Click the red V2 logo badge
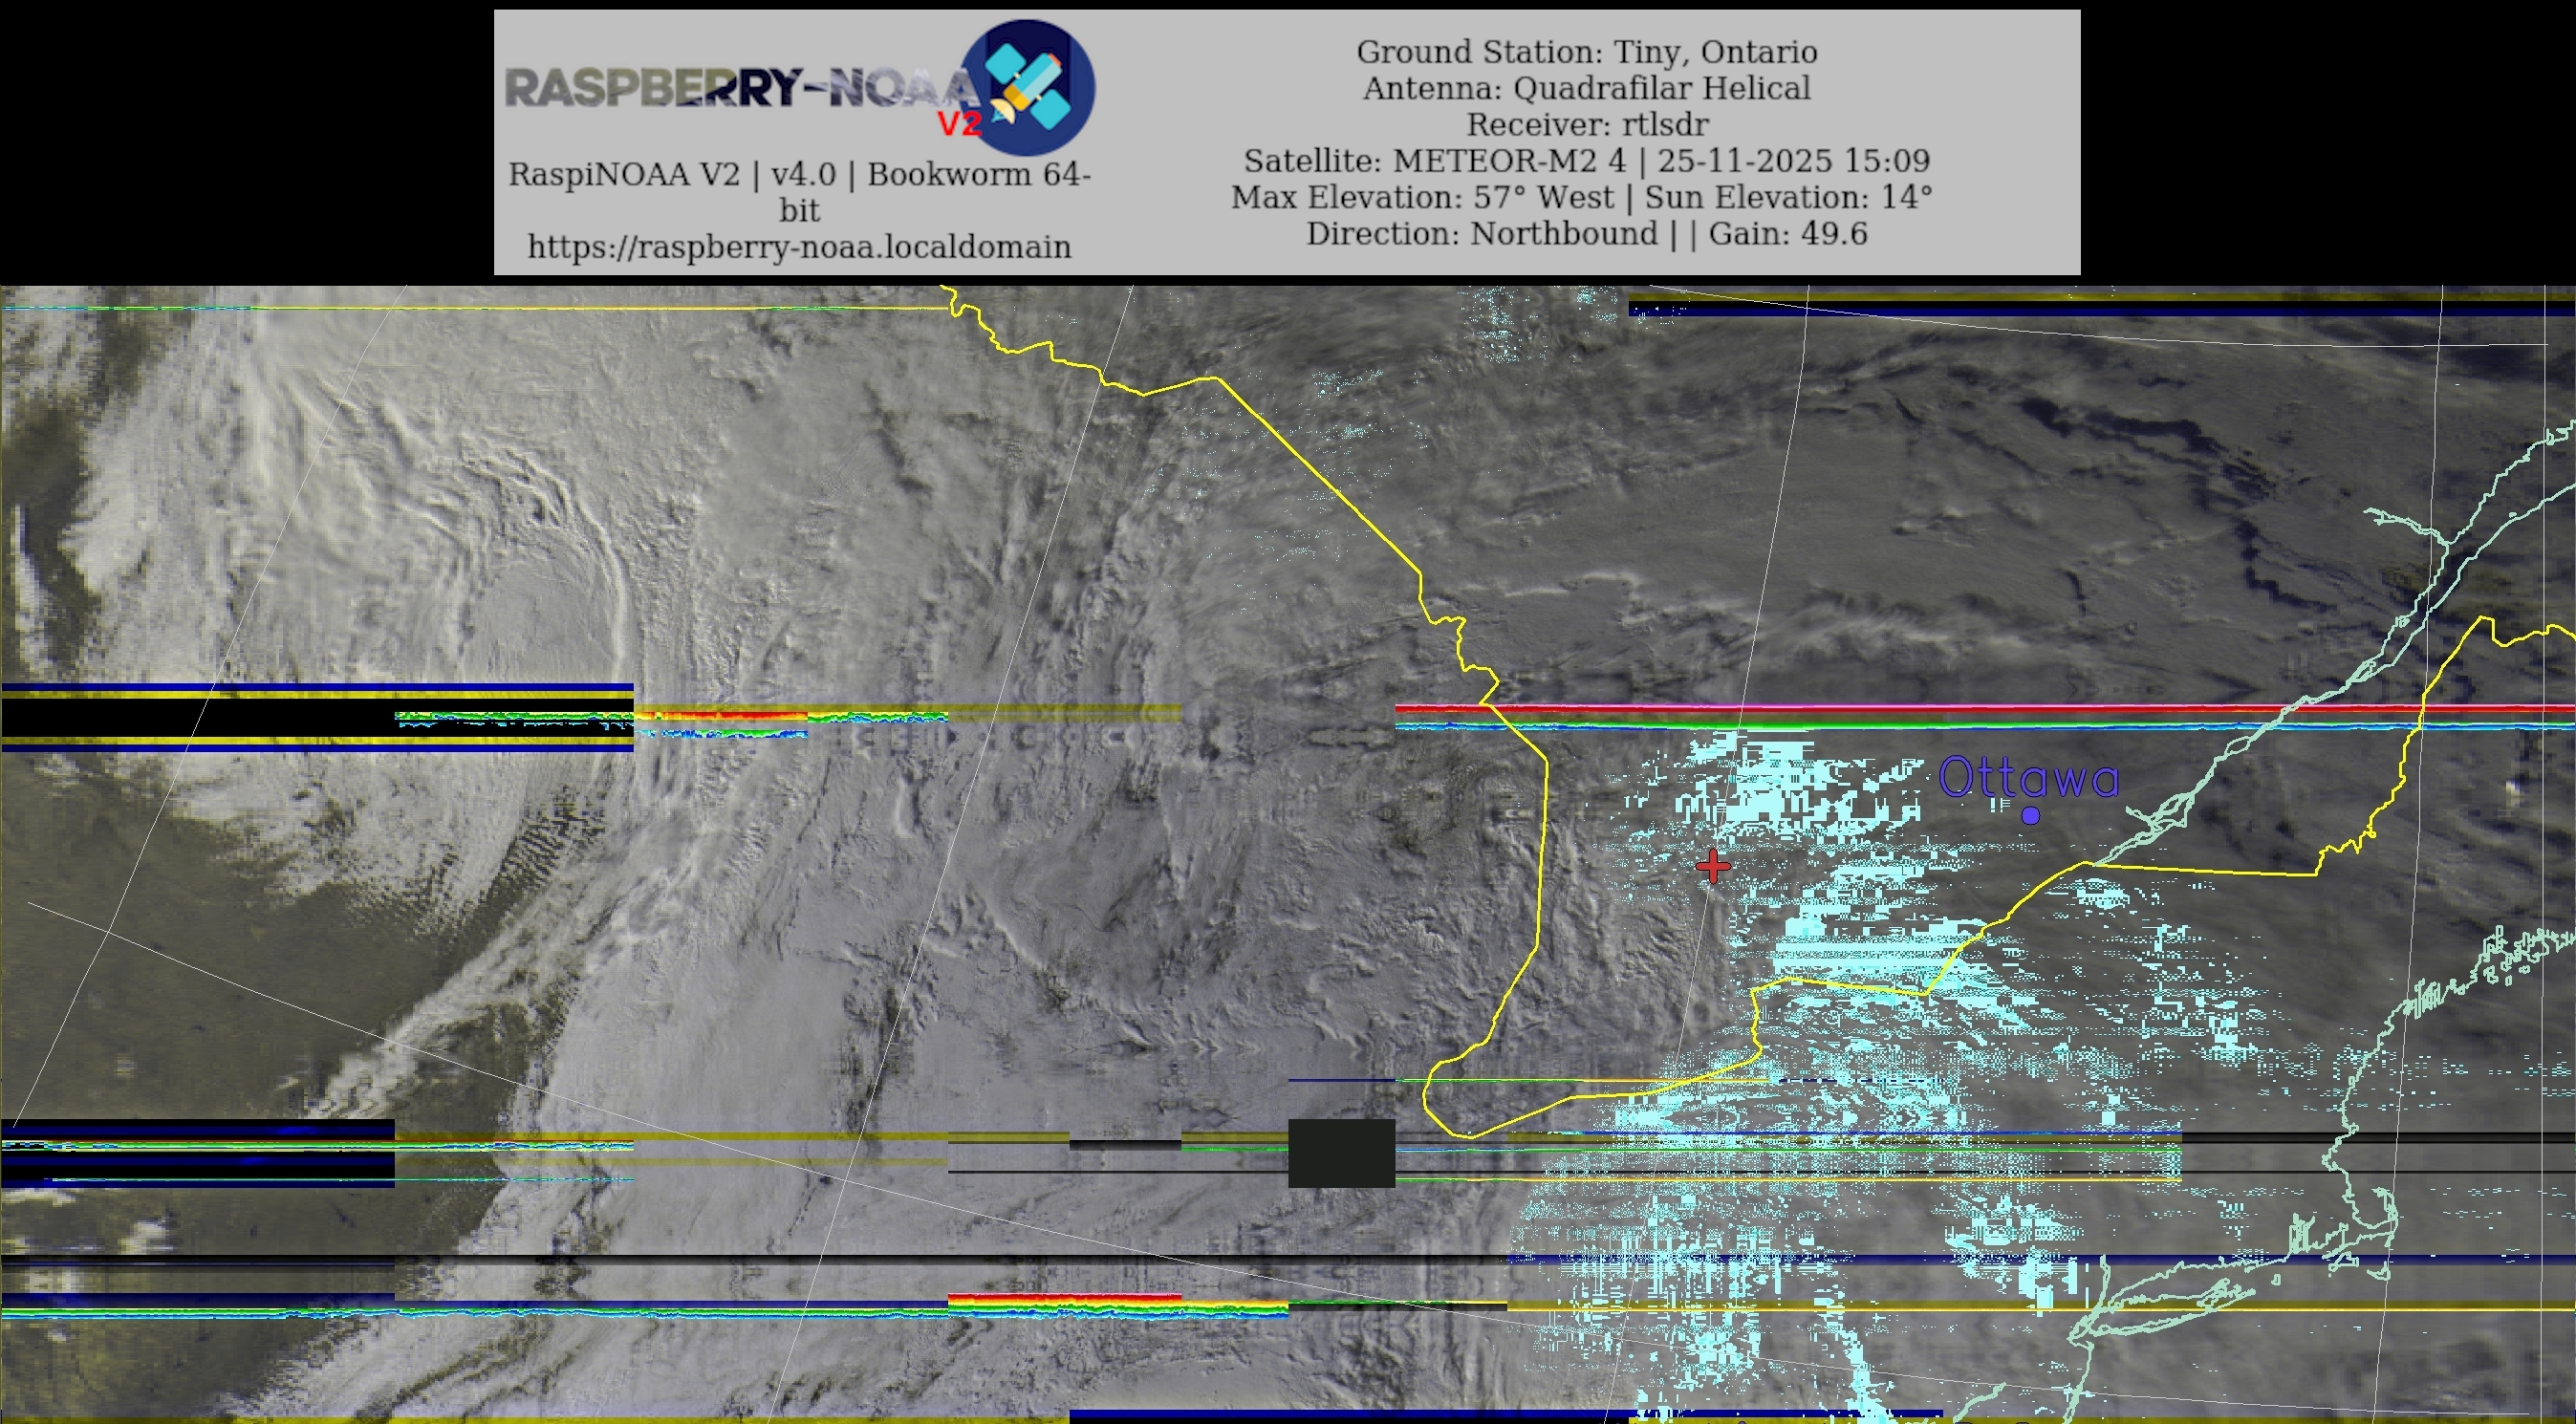 tap(959, 123)
